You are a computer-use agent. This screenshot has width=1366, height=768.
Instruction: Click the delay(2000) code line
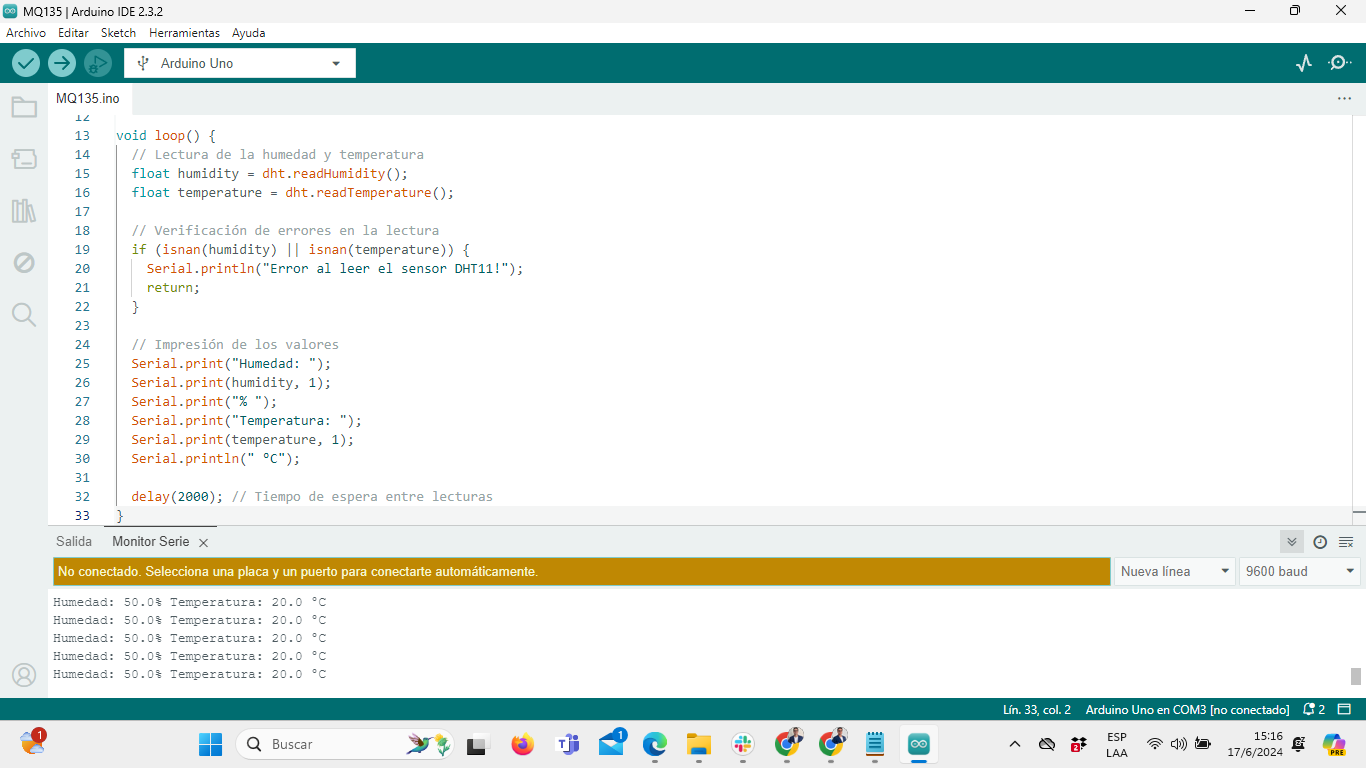[312, 496]
